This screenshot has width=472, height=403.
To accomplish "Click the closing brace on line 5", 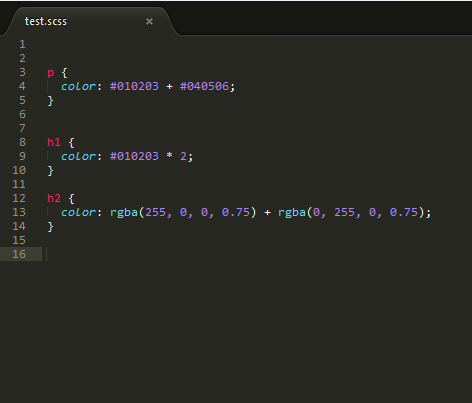I will [x=50, y=101].
